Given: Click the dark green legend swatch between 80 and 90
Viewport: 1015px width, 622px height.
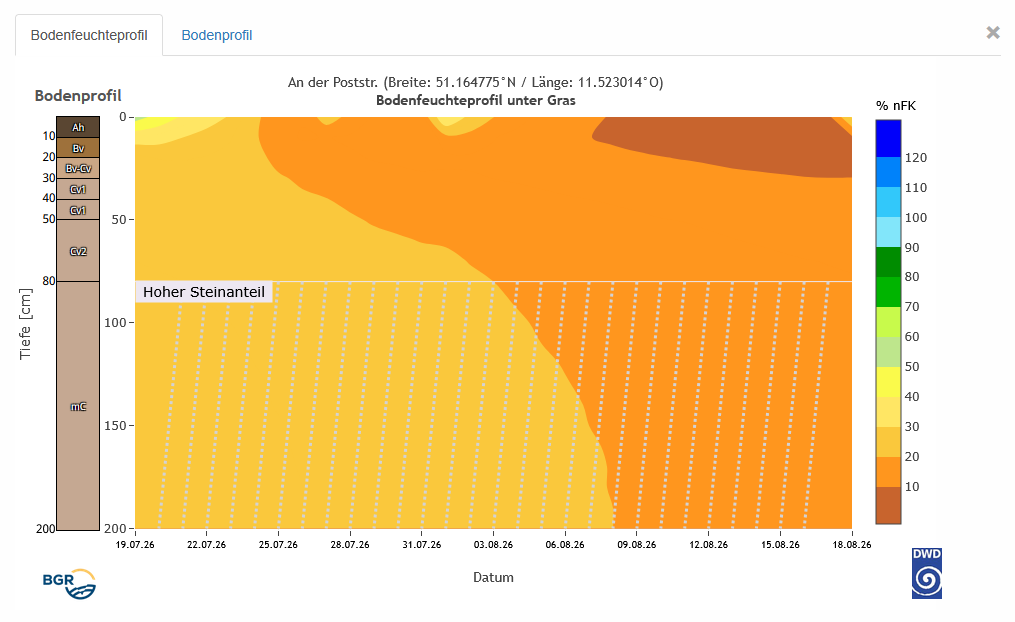Looking at the screenshot, I should pos(888,261).
